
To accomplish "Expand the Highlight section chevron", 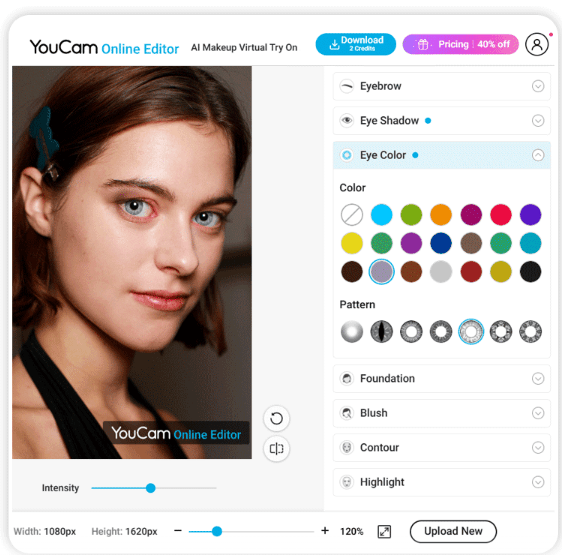I will tap(538, 482).
